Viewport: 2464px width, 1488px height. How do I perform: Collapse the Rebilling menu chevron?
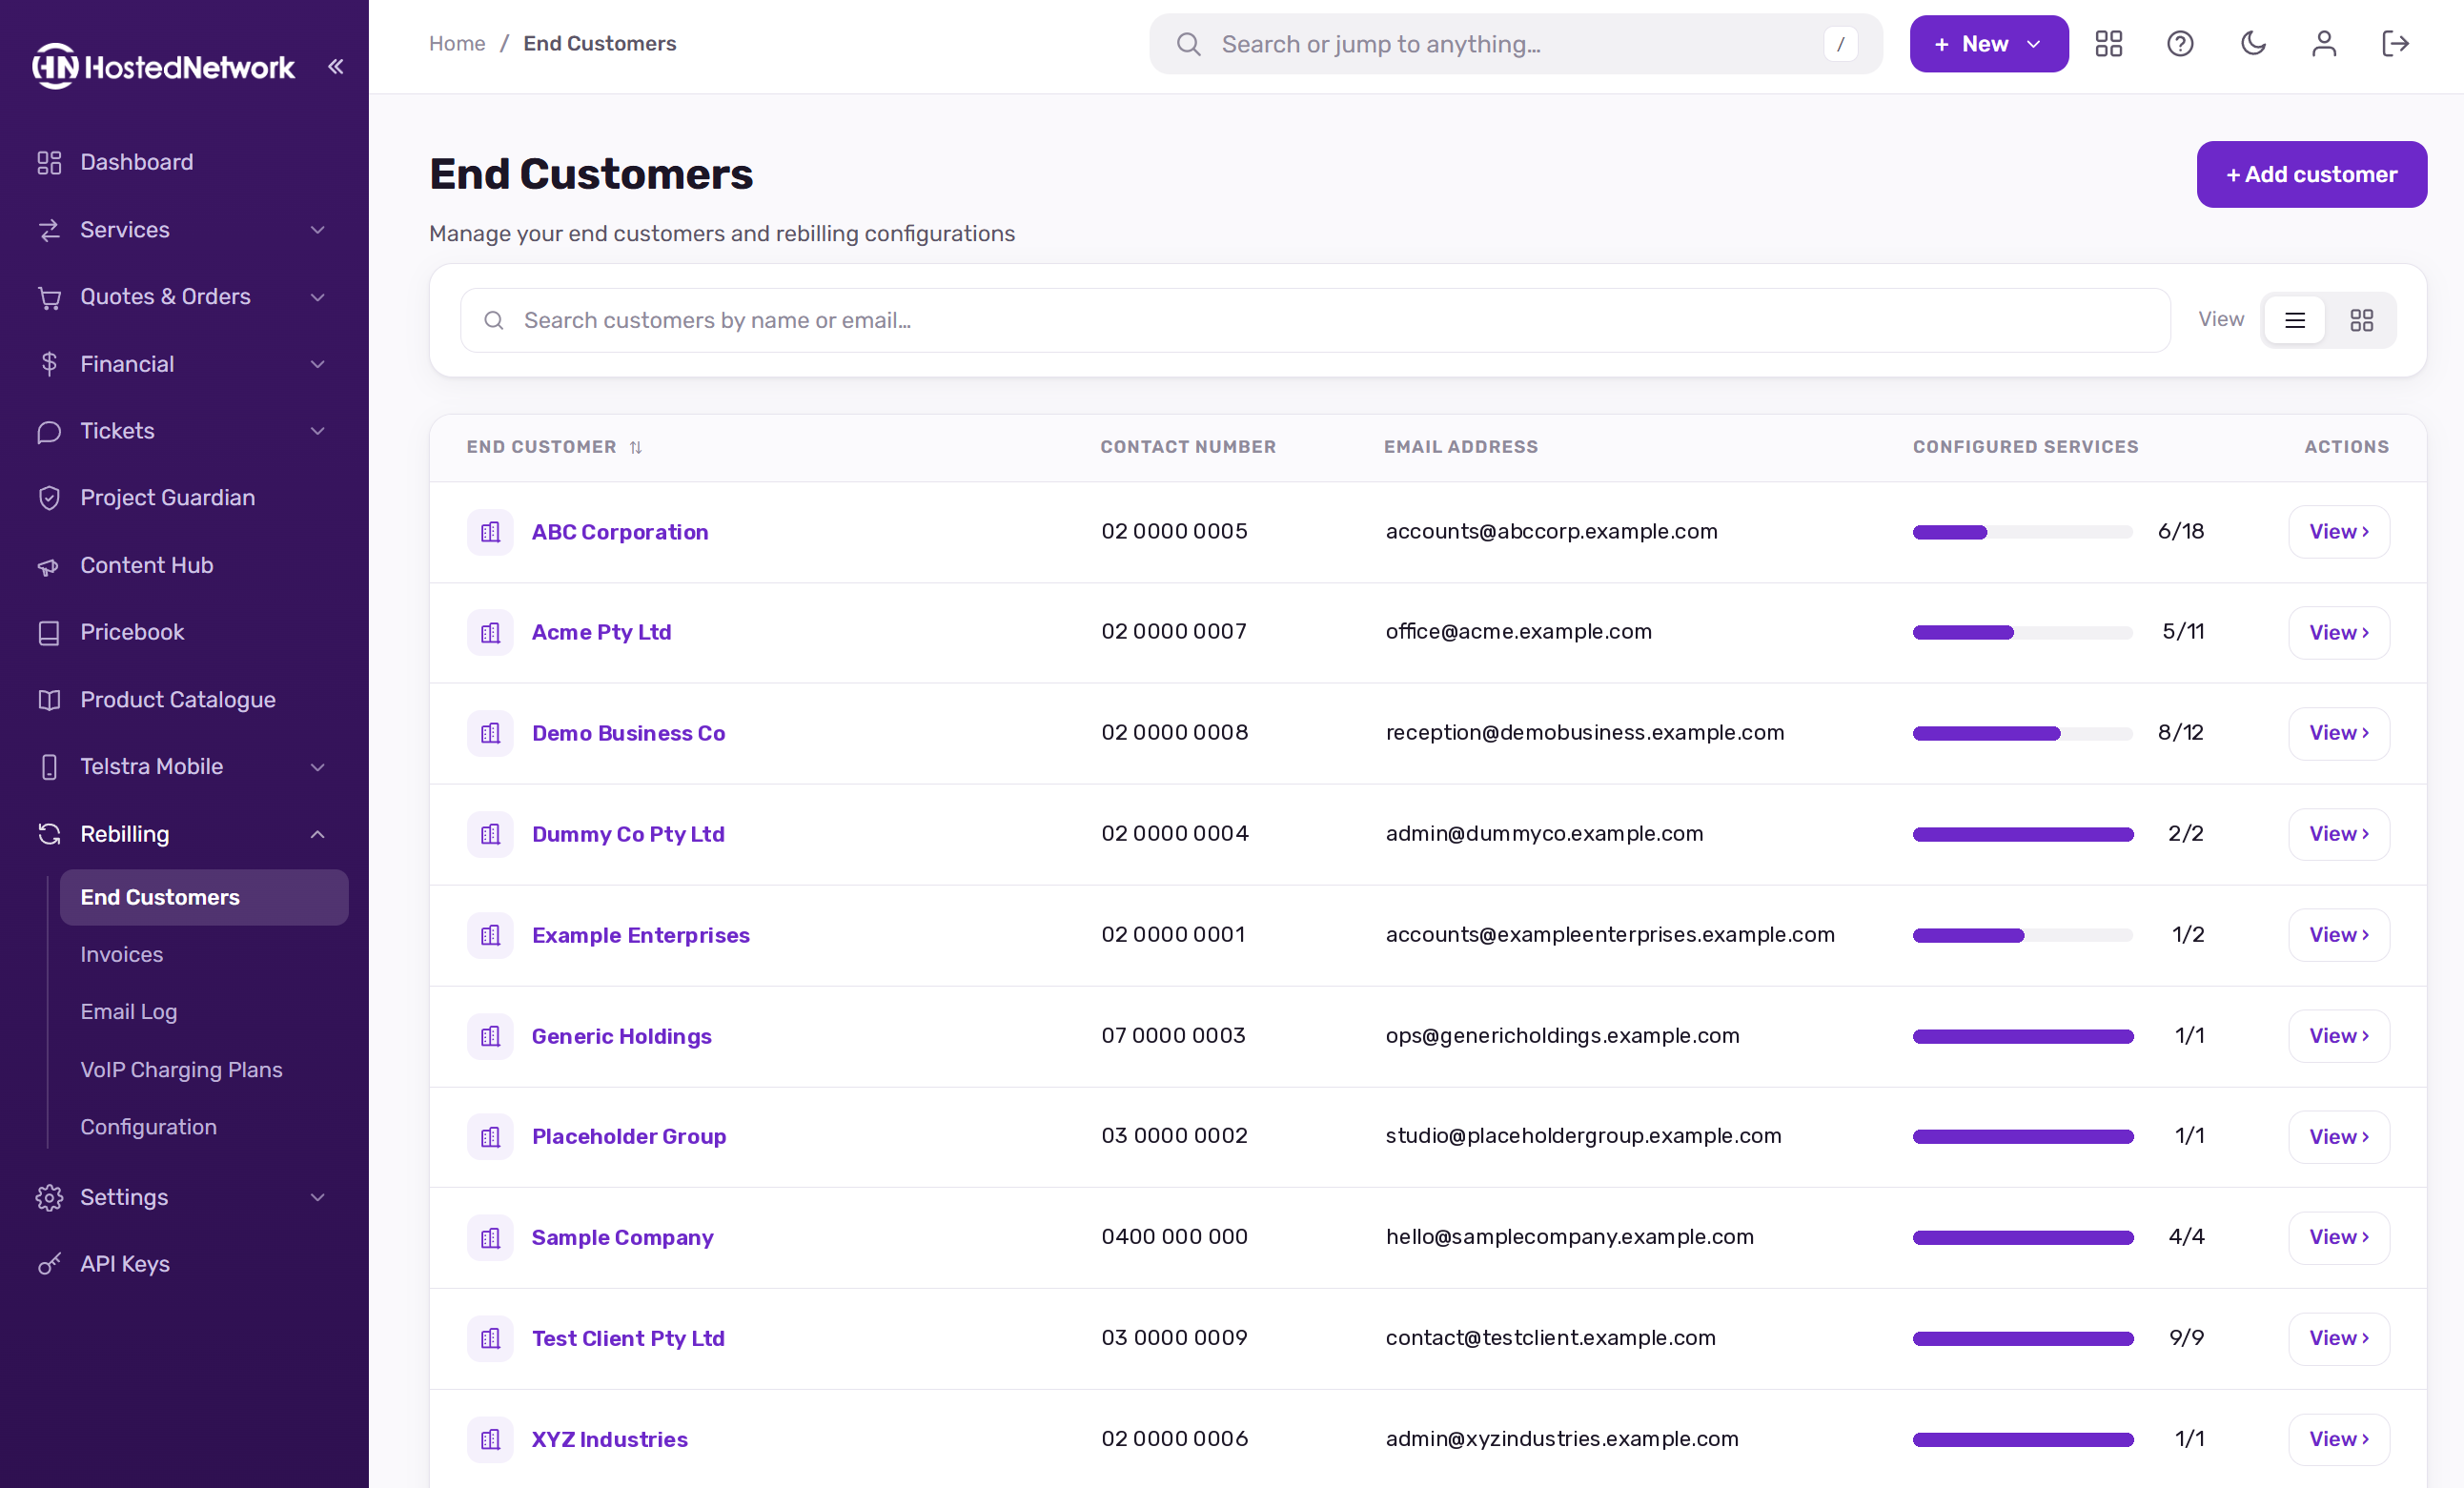pyautogui.click(x=318, y=834)
